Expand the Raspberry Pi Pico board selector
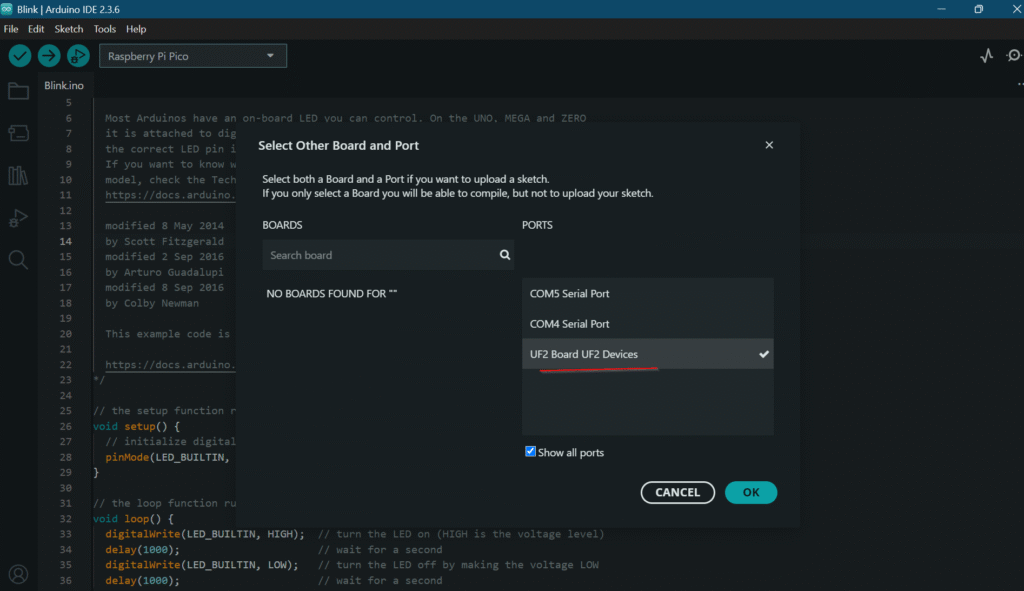The width and height of the screenshot is (1024, 591). point(193,56)
